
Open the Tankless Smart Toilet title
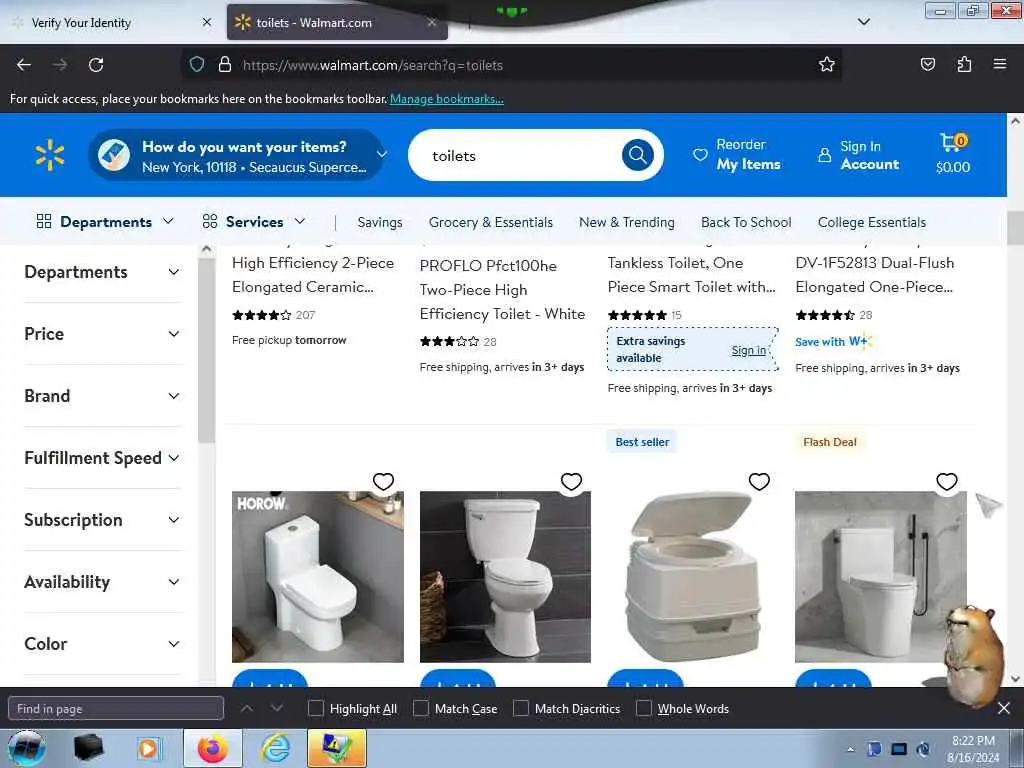pos(692,274)
